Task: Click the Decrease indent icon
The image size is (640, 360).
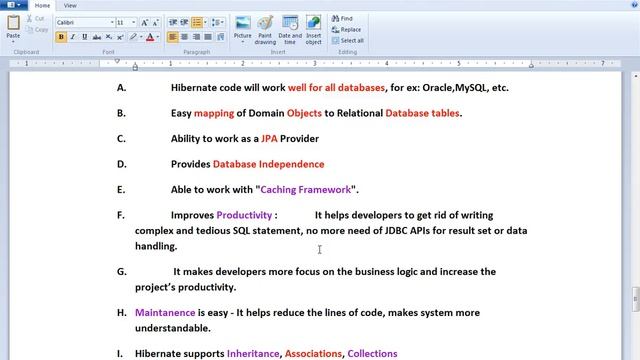Action: 173,22
